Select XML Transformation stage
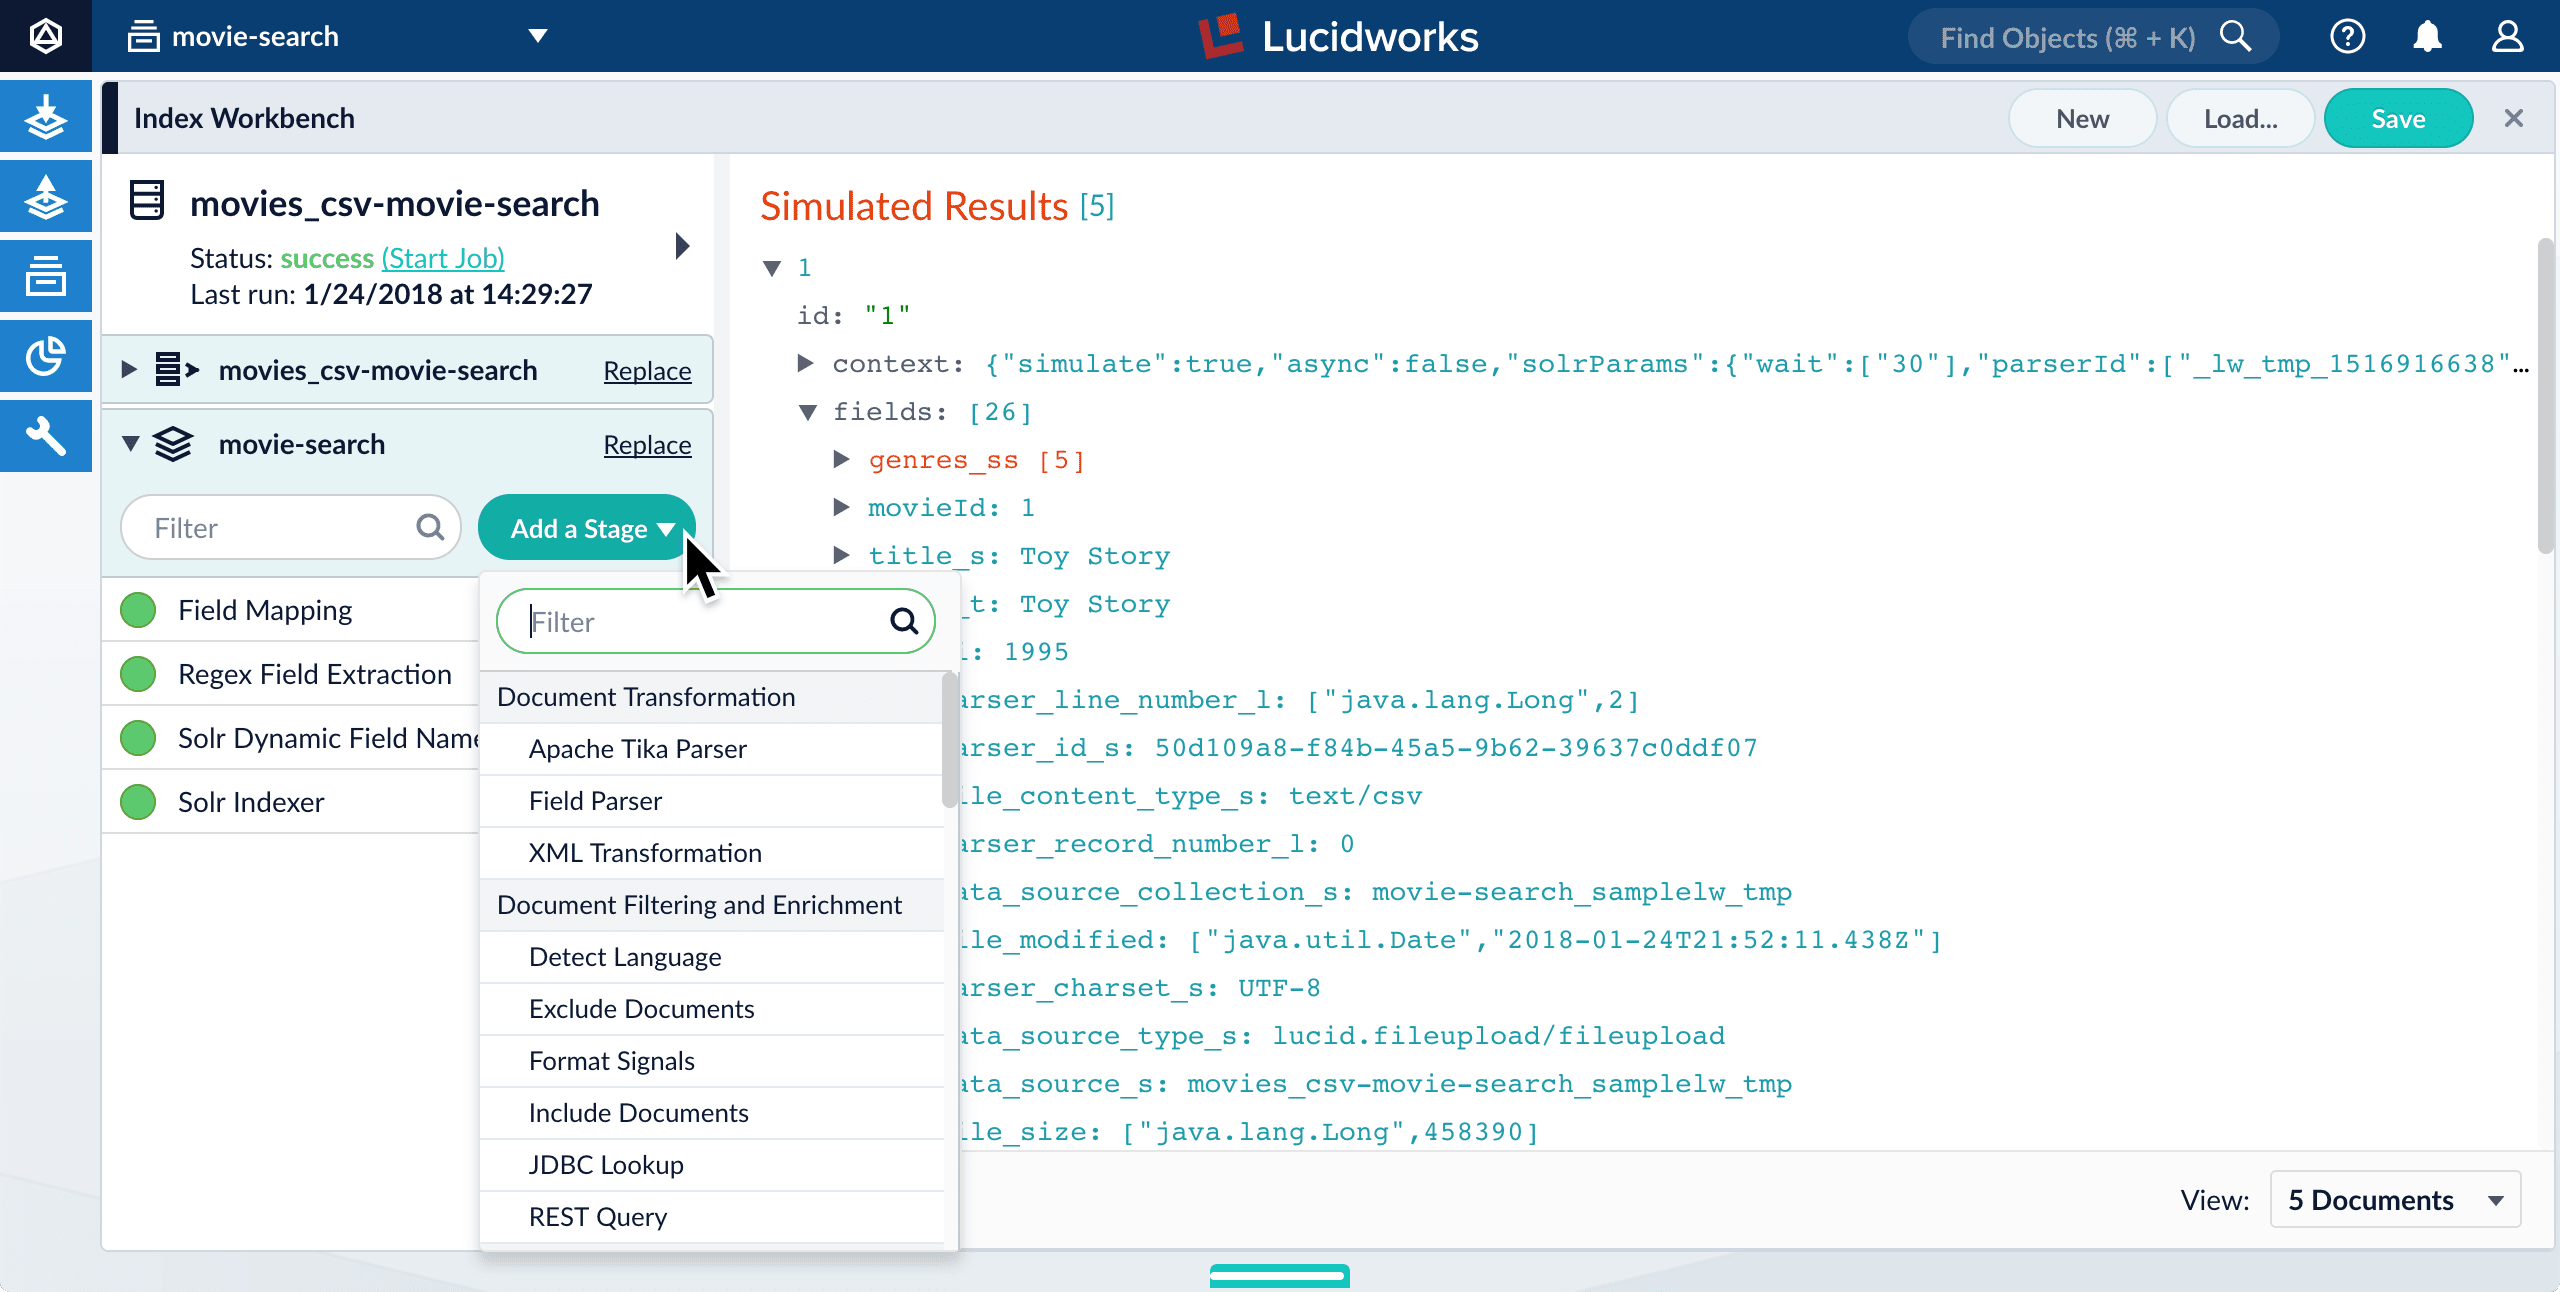2560x1292 pixels. coord(712,853)
